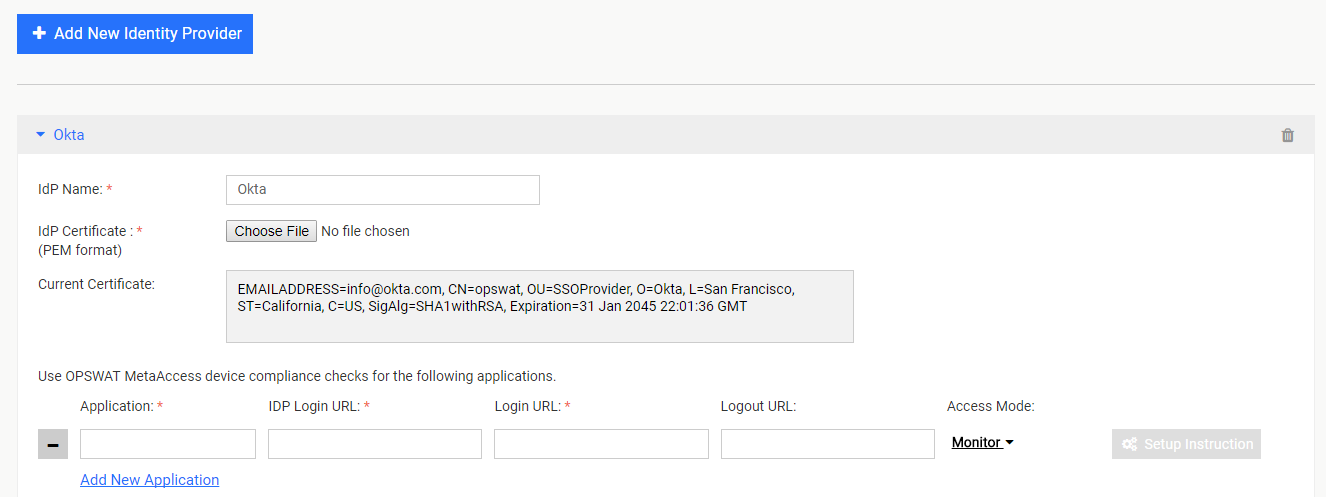Click the Current Certificate details box
1326x497 pixels.
click(540, 306)
